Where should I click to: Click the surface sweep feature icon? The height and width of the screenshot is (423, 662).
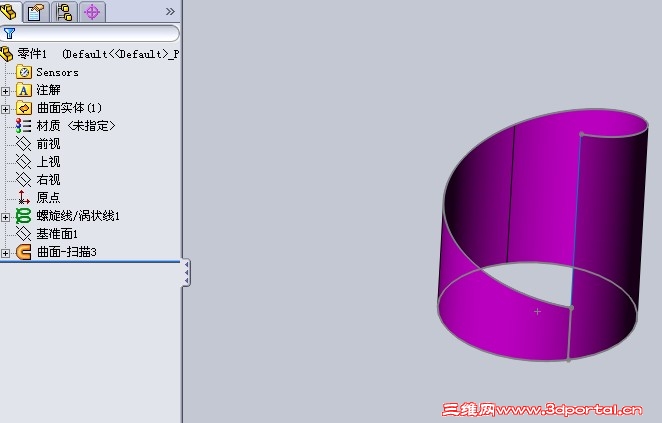[x=24, y=252]
